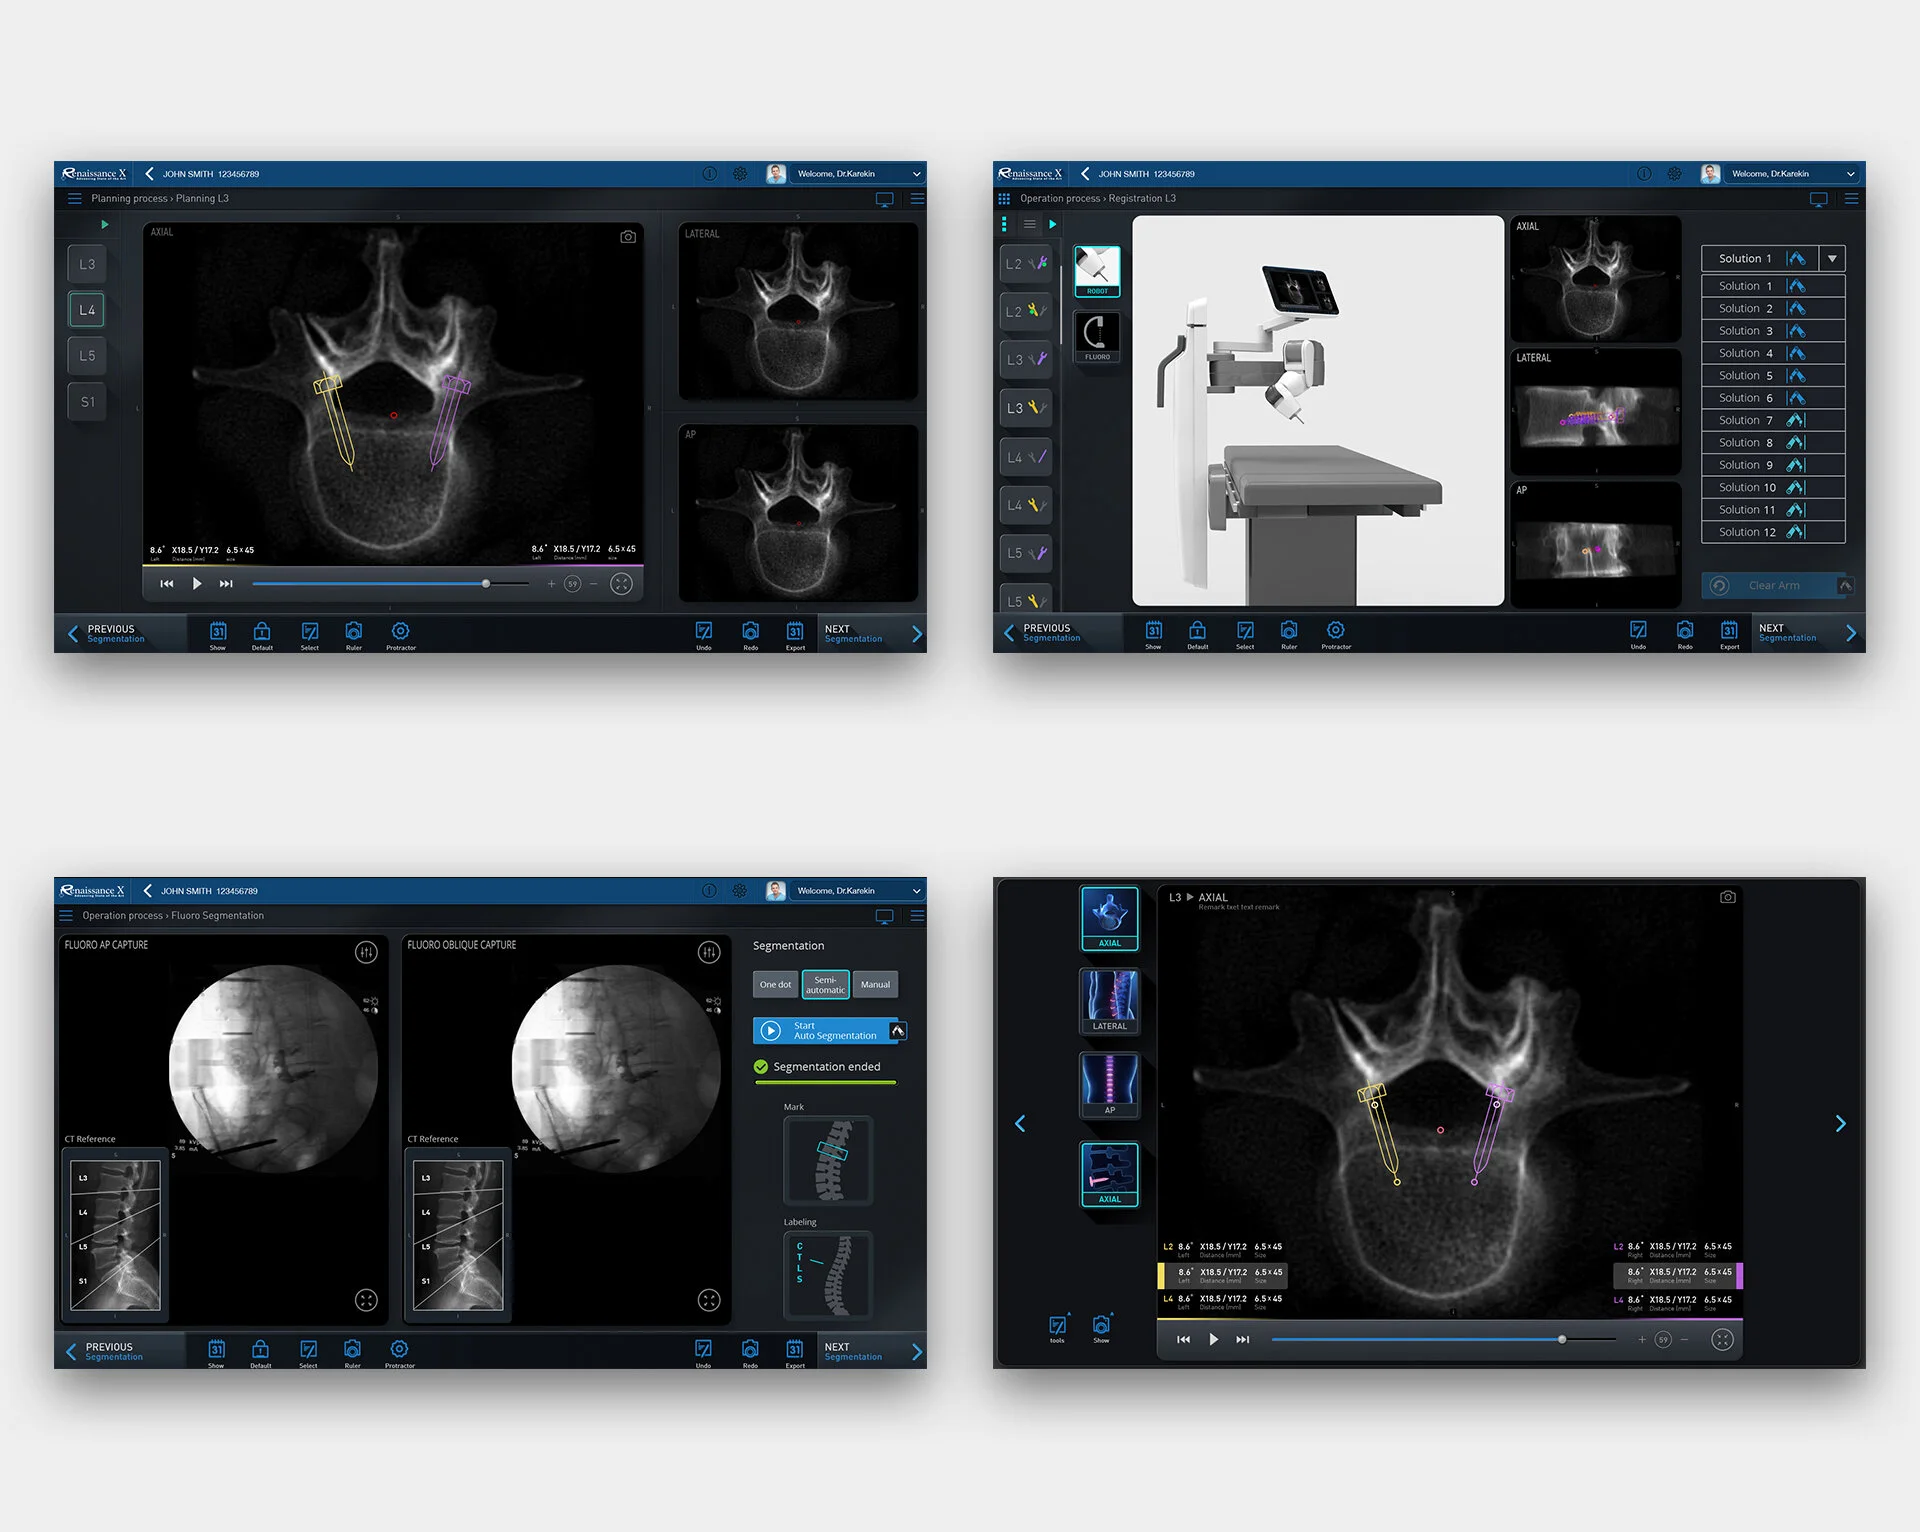1920x1532 pixels.
Task: Switch to the Fluoro source icon
Action: point(1096,336)
